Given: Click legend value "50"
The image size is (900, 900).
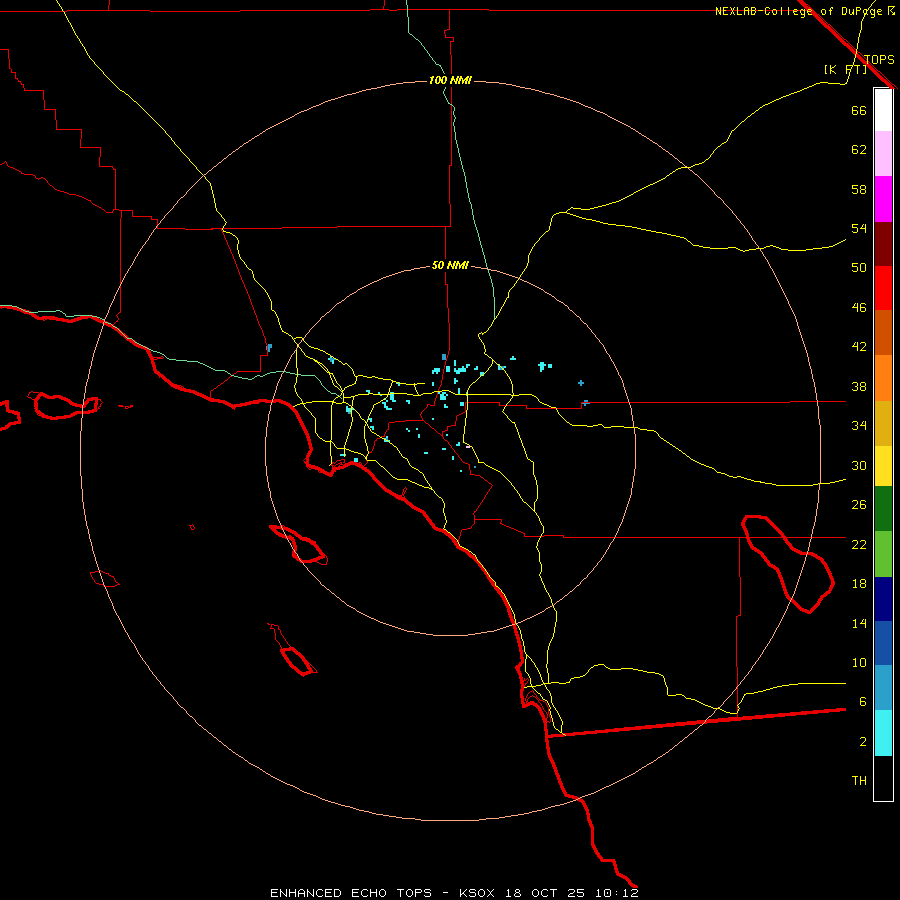Looking at the screenshot, I should (x=859, y=267).
